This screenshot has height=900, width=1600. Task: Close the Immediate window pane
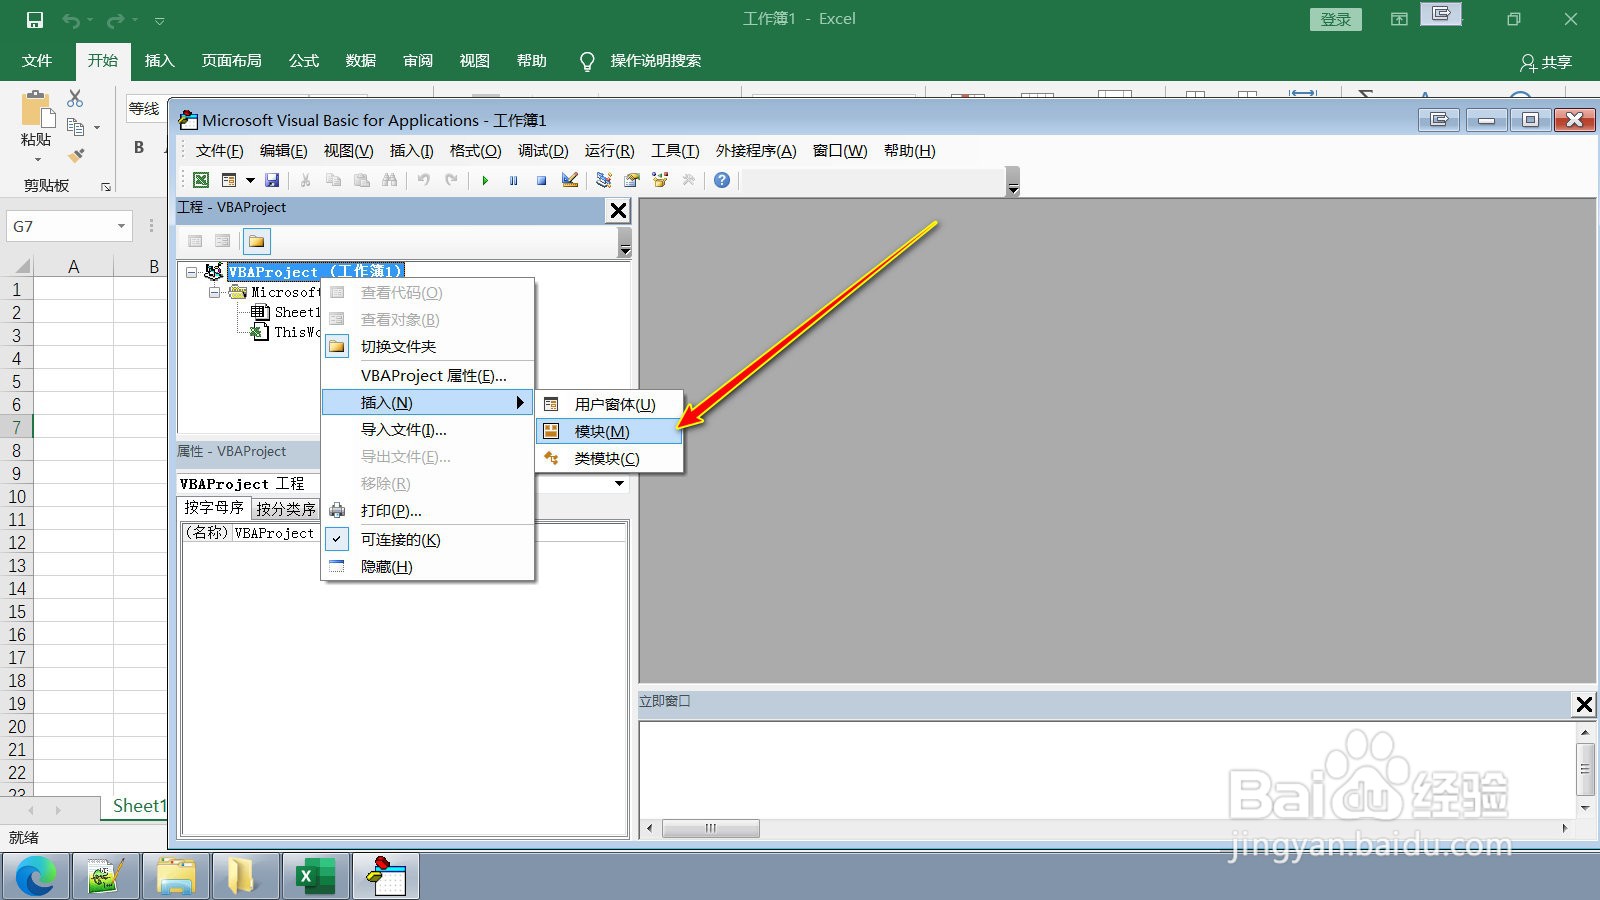click(1584, 705)
